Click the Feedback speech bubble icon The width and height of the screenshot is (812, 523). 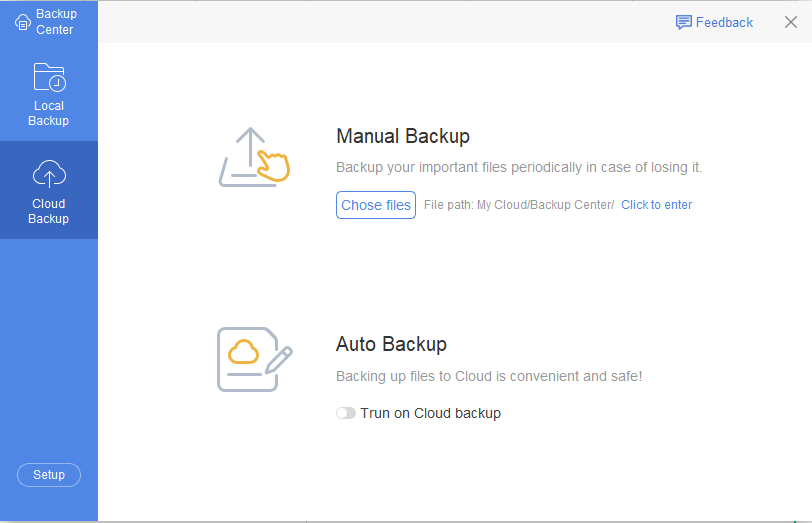pyautogui.click(x=684, y=22)
